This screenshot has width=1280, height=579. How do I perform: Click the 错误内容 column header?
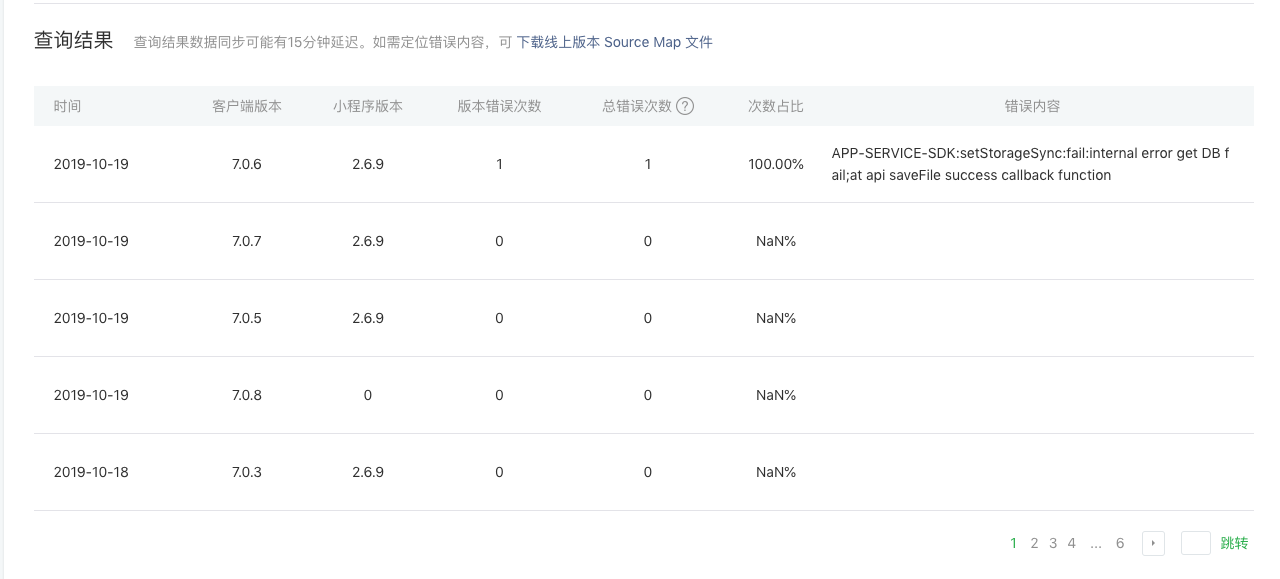click(x=1032, y=106)
